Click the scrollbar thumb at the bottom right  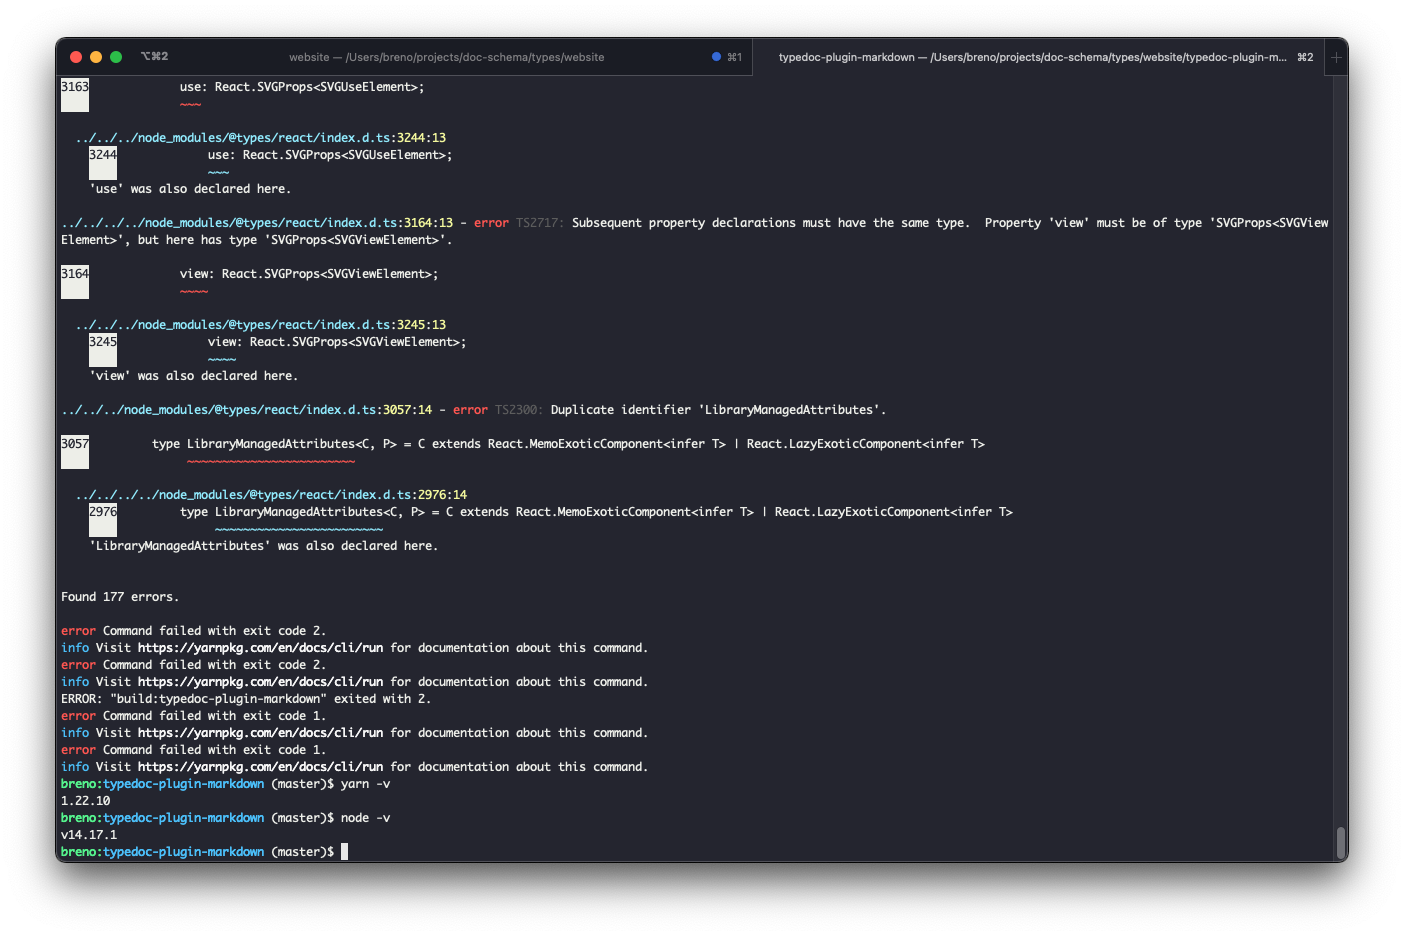pos(1341,843)
